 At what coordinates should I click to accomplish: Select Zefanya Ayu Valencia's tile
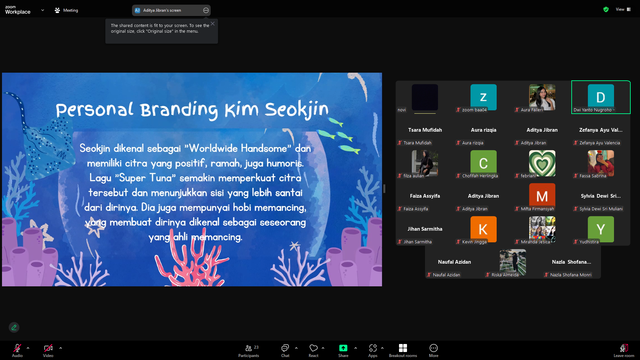600,130
